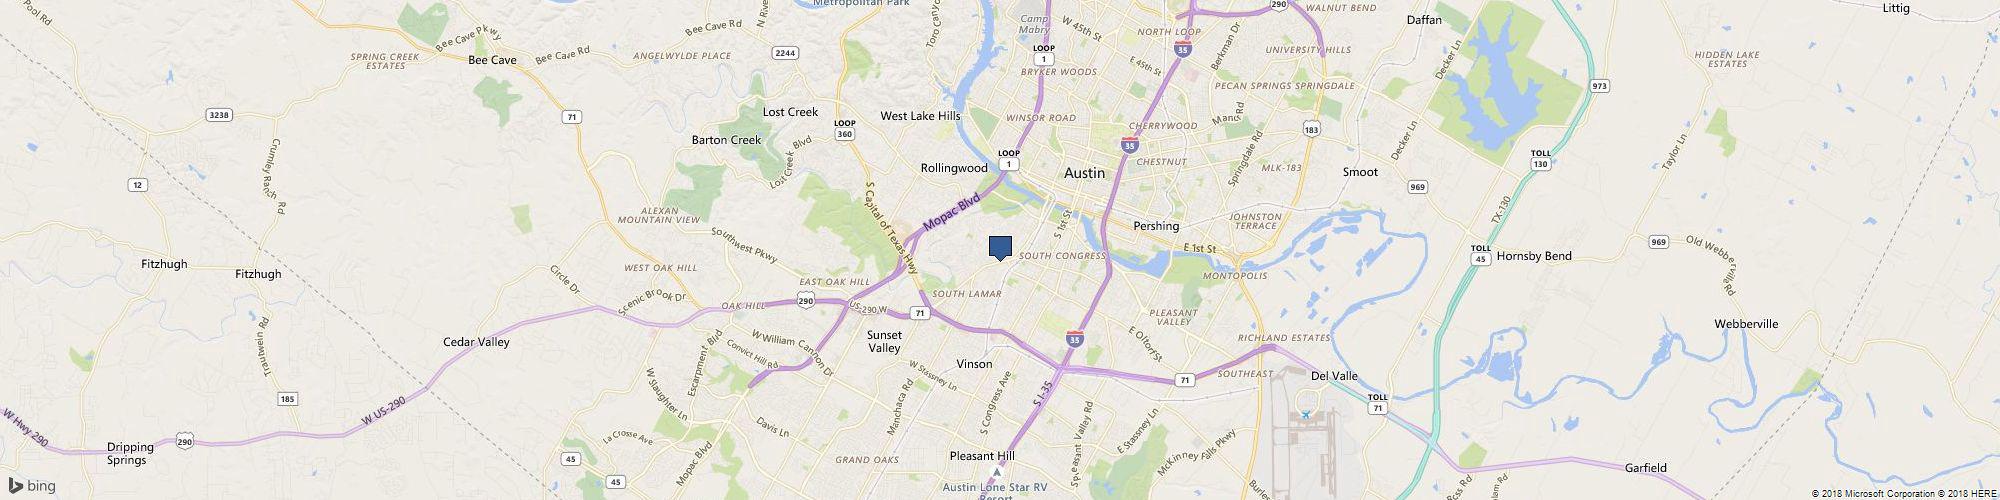Click the Del Valle label

click(1334, 376)
